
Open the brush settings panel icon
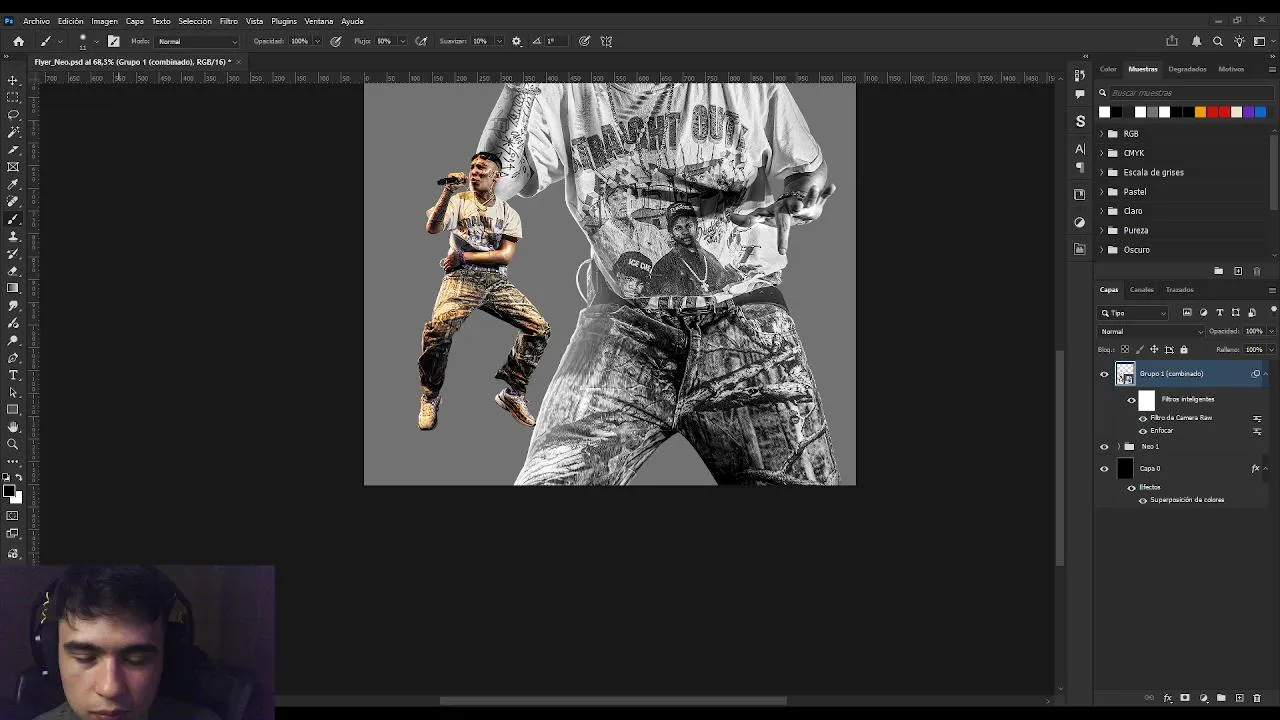coord(113,41)
